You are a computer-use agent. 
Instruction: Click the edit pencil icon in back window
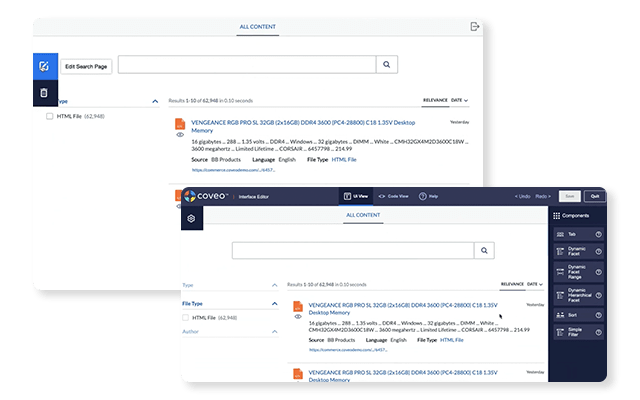coord(44,67)
